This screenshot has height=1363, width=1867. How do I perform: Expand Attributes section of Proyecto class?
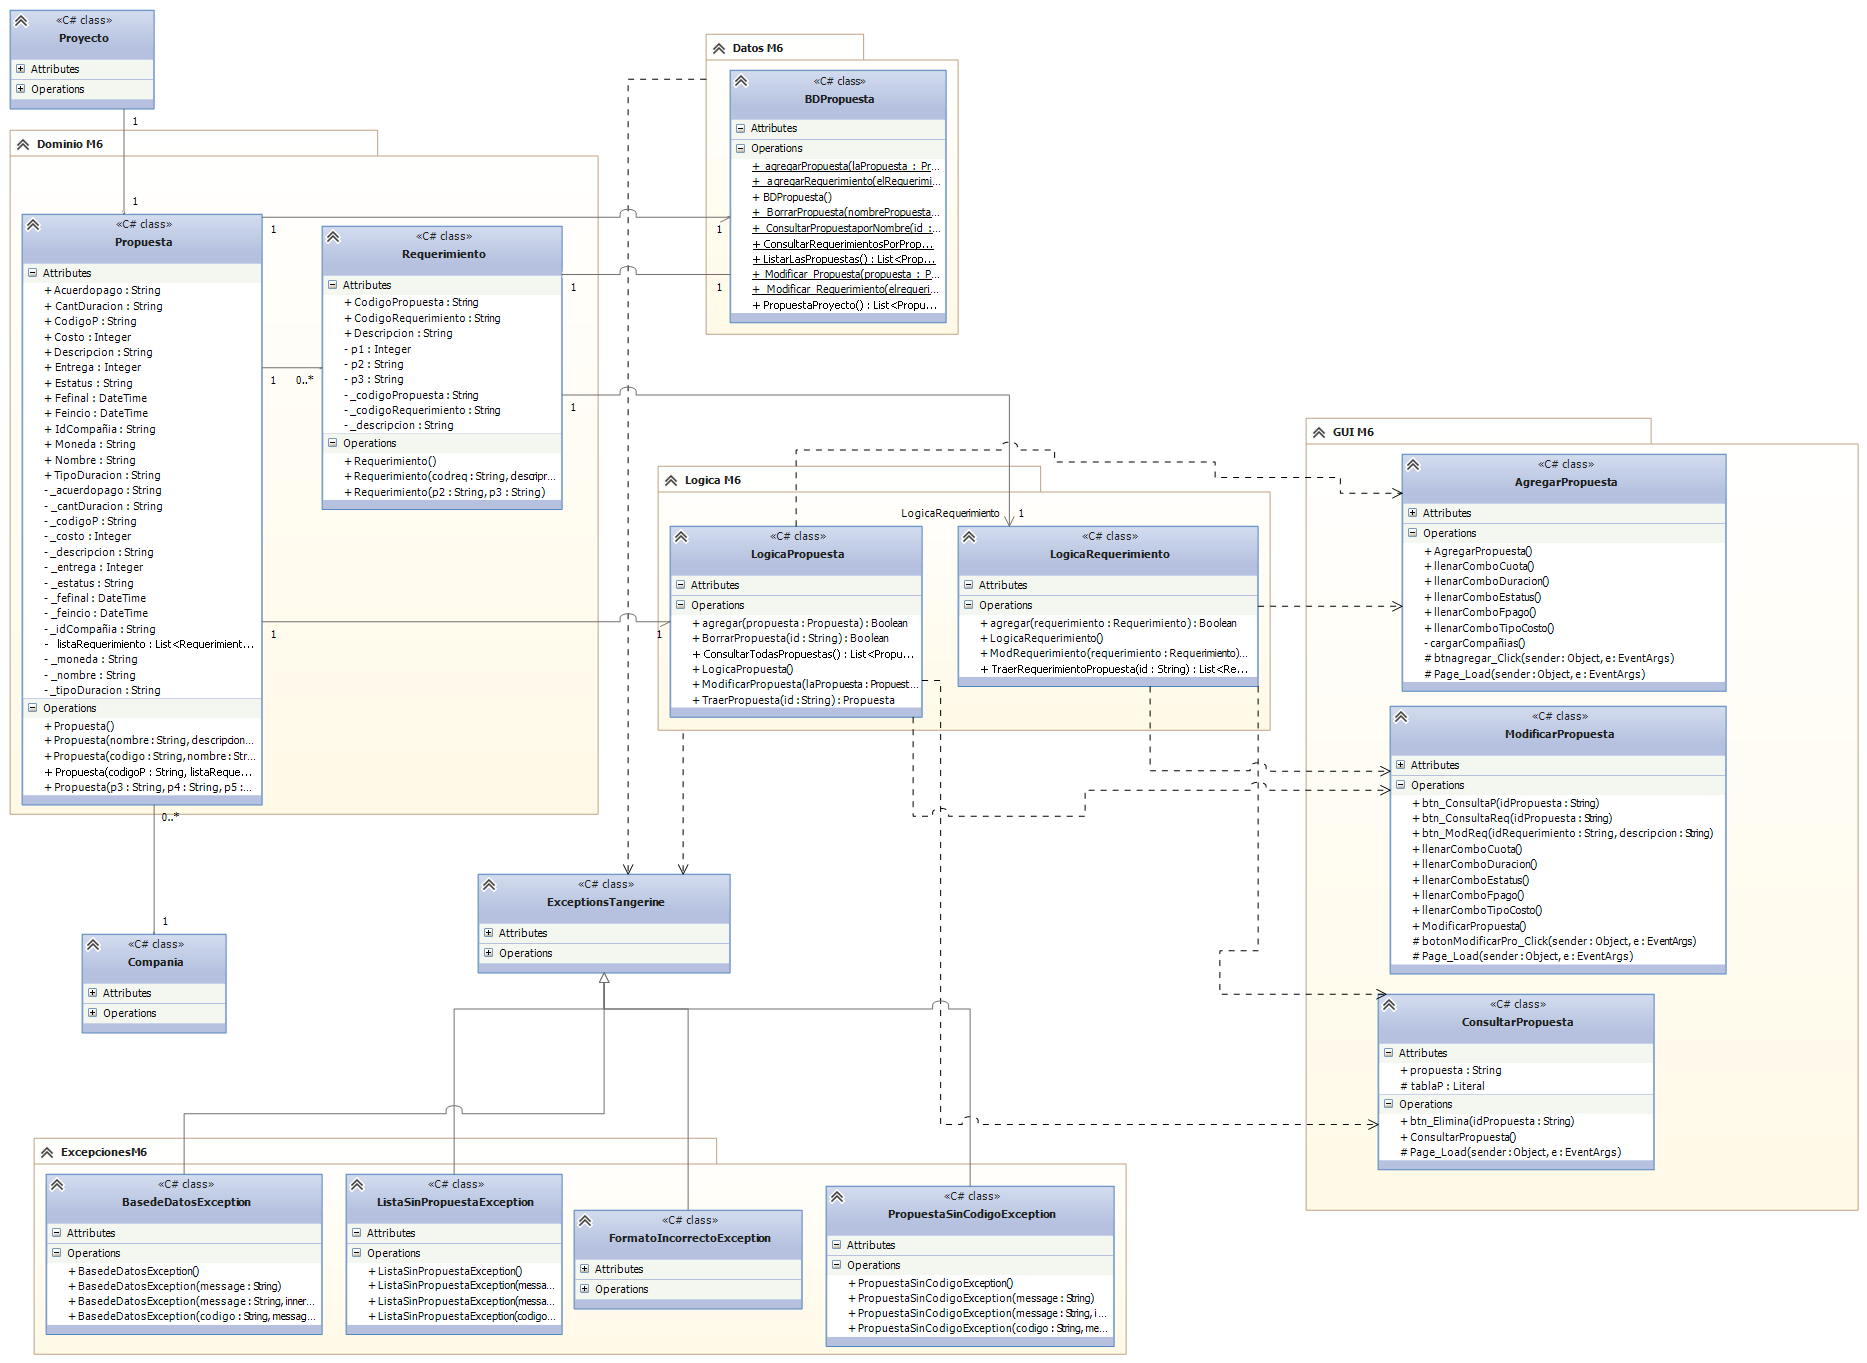20,69
